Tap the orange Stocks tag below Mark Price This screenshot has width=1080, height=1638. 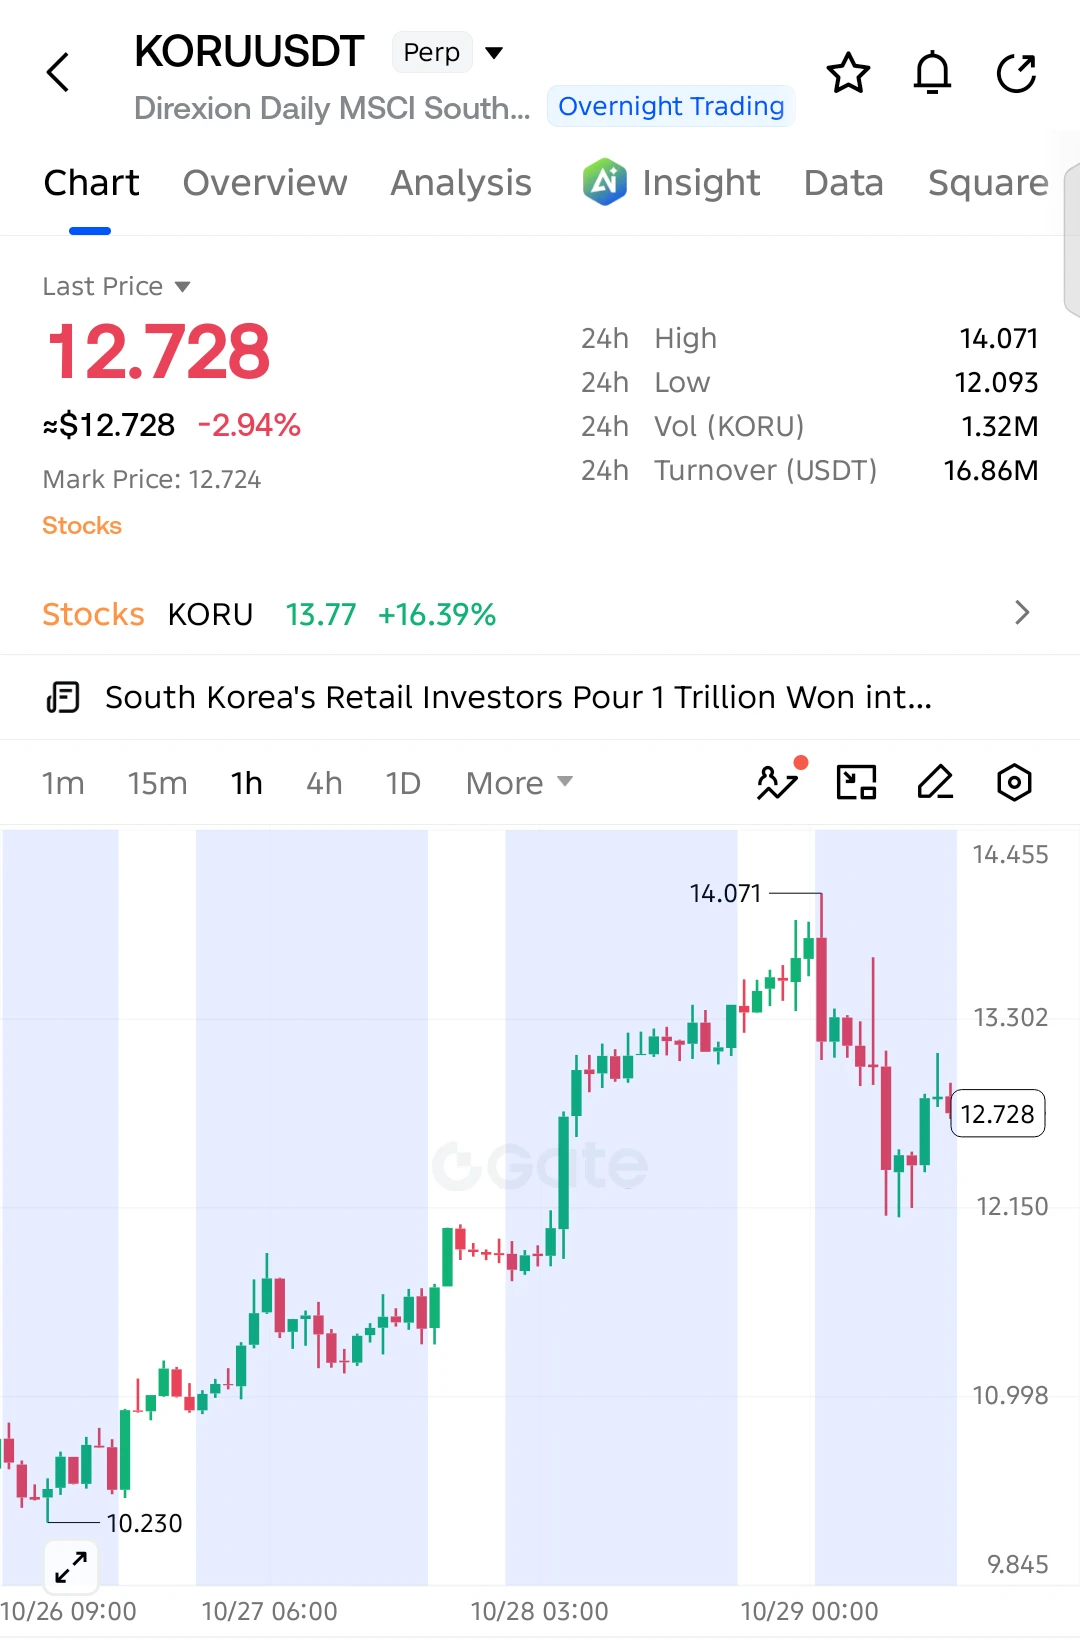coord(82,526)
